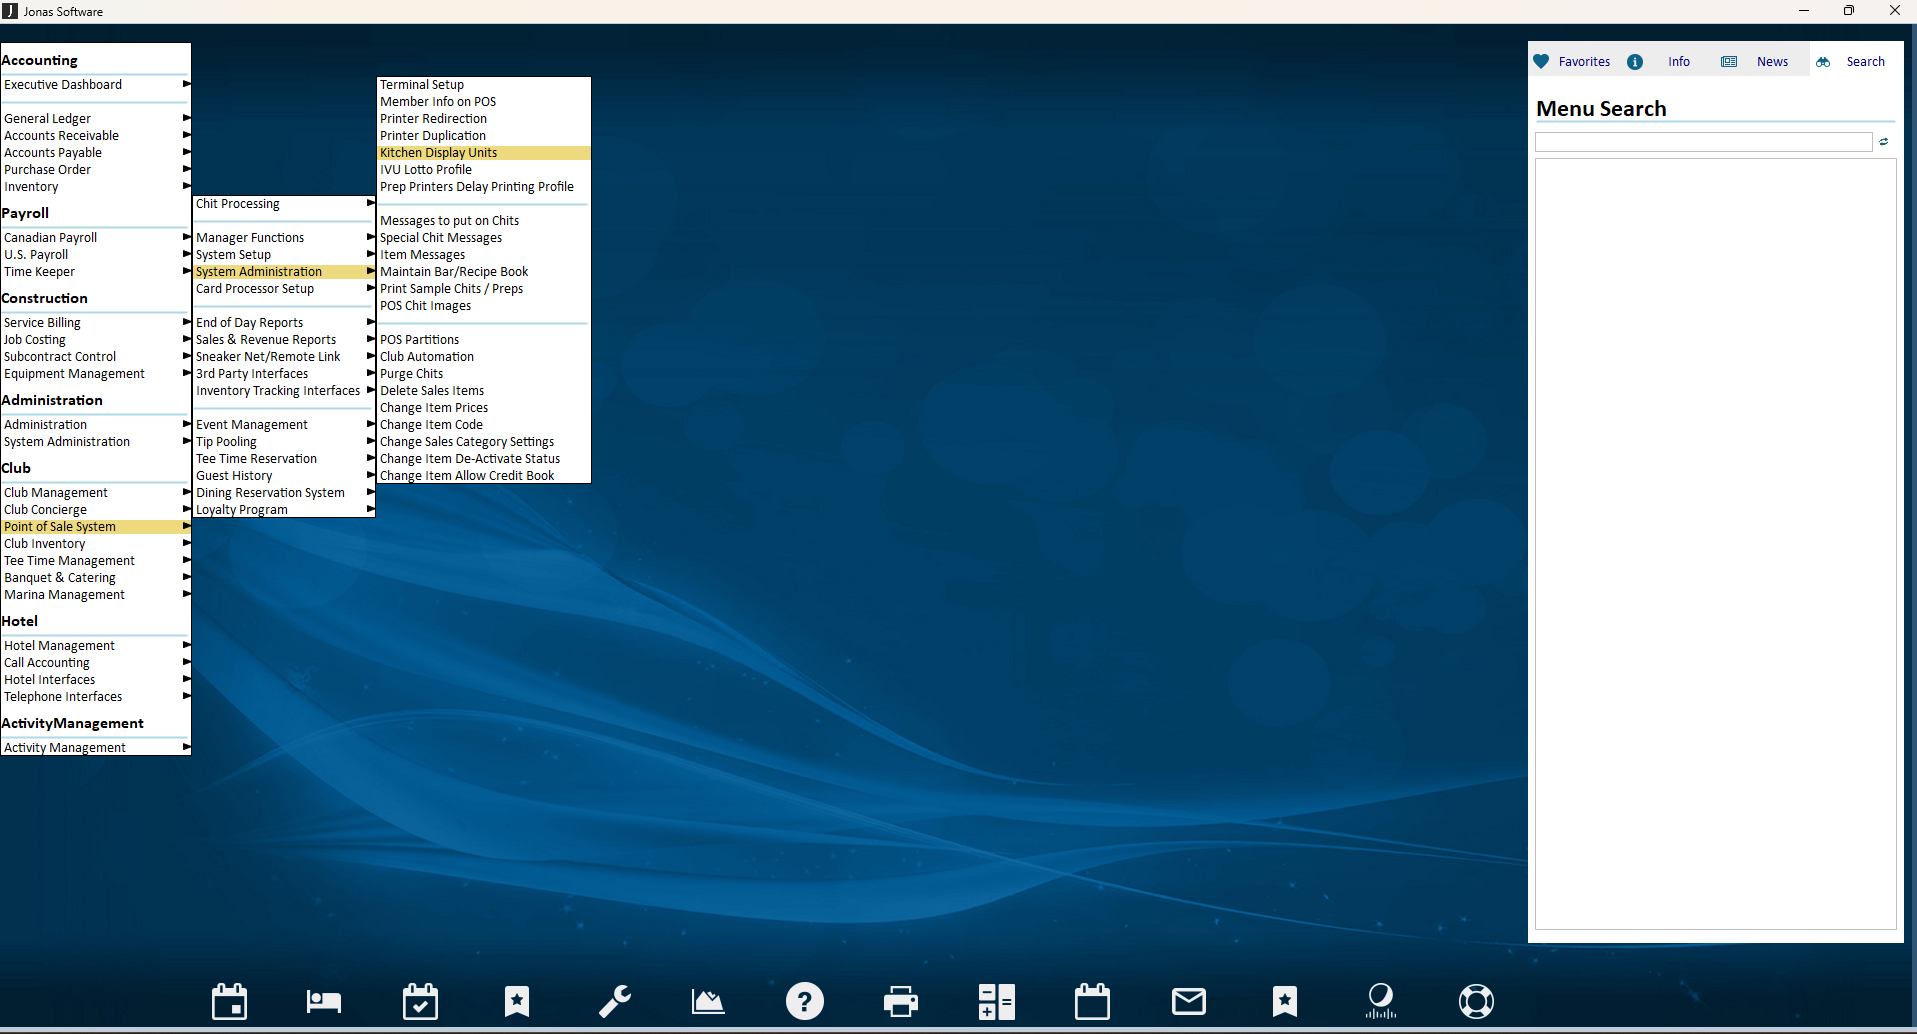Image resolution: width=1917 pixels, height=1034 pixels.
Task: Click the bookmark star icon beside the envelope
Action: click(x=1285, y=1001)
